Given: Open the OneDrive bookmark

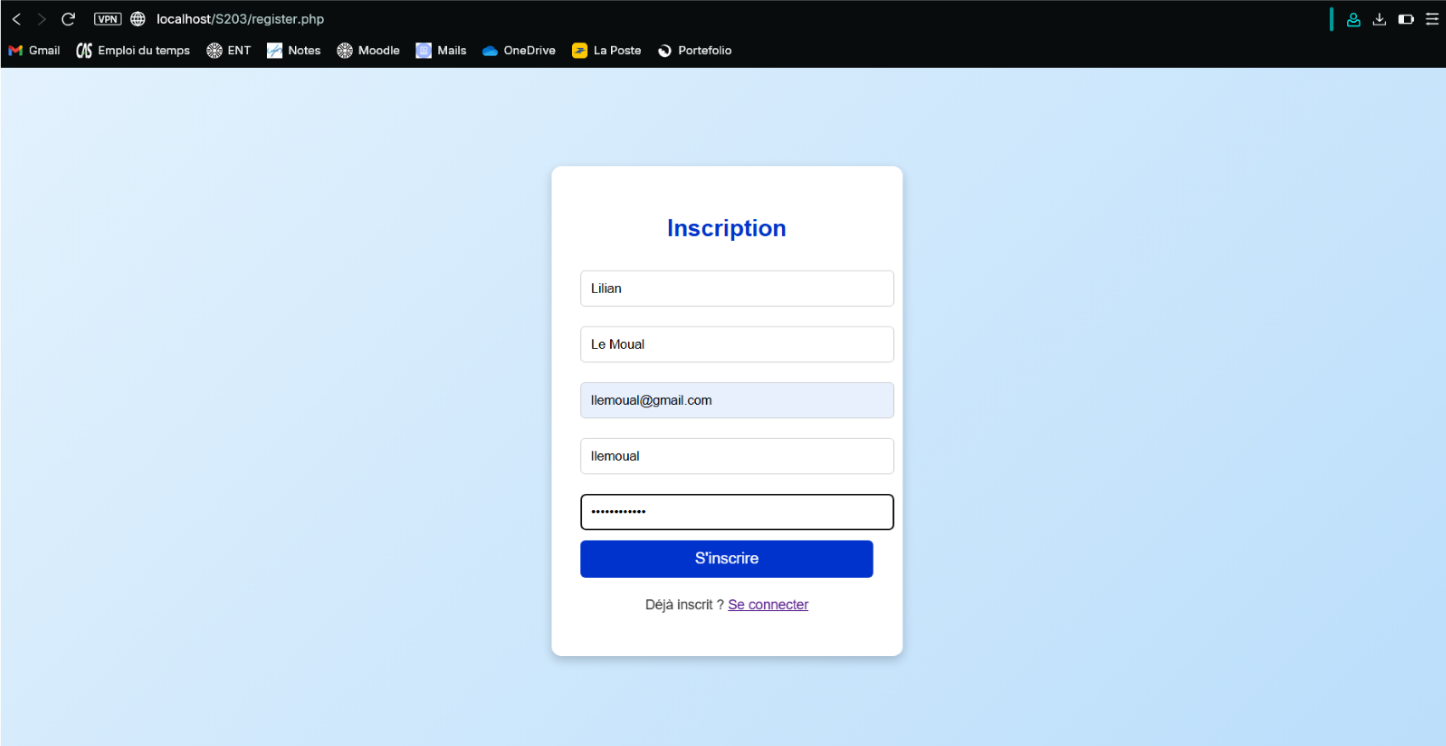Looking at the screenshot, I should pos(518,50).
